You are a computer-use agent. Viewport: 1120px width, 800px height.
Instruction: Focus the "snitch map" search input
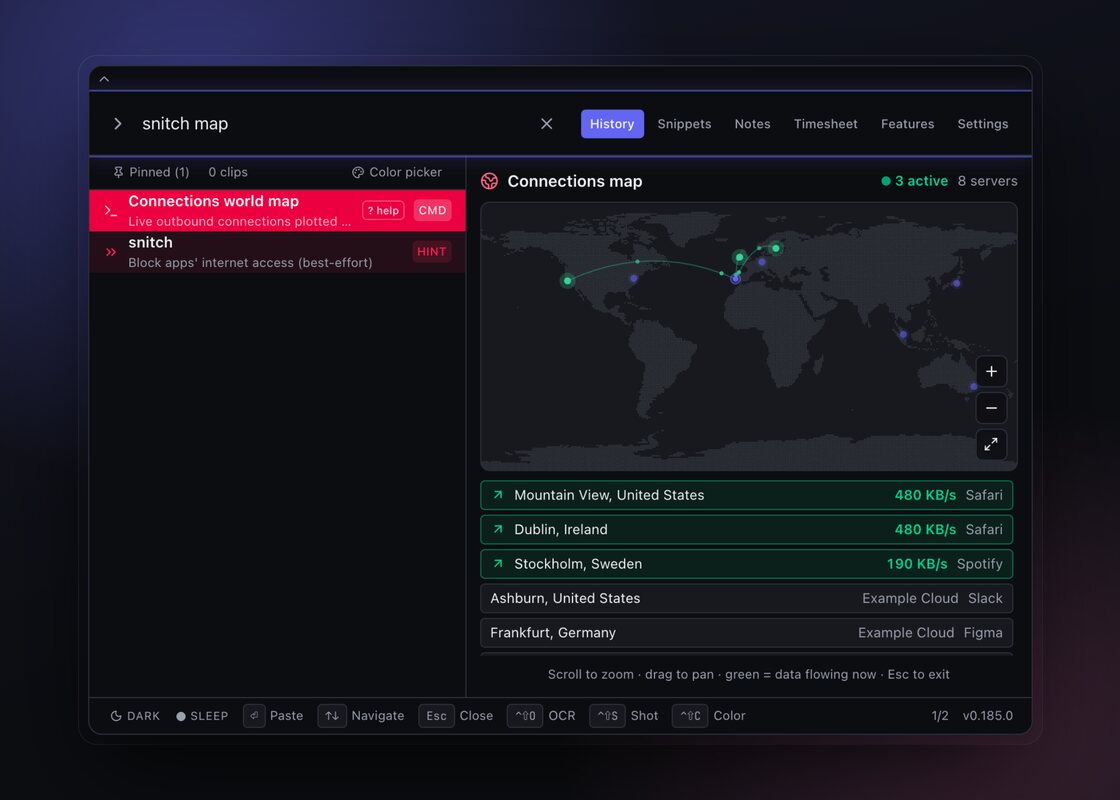[332, 124]
